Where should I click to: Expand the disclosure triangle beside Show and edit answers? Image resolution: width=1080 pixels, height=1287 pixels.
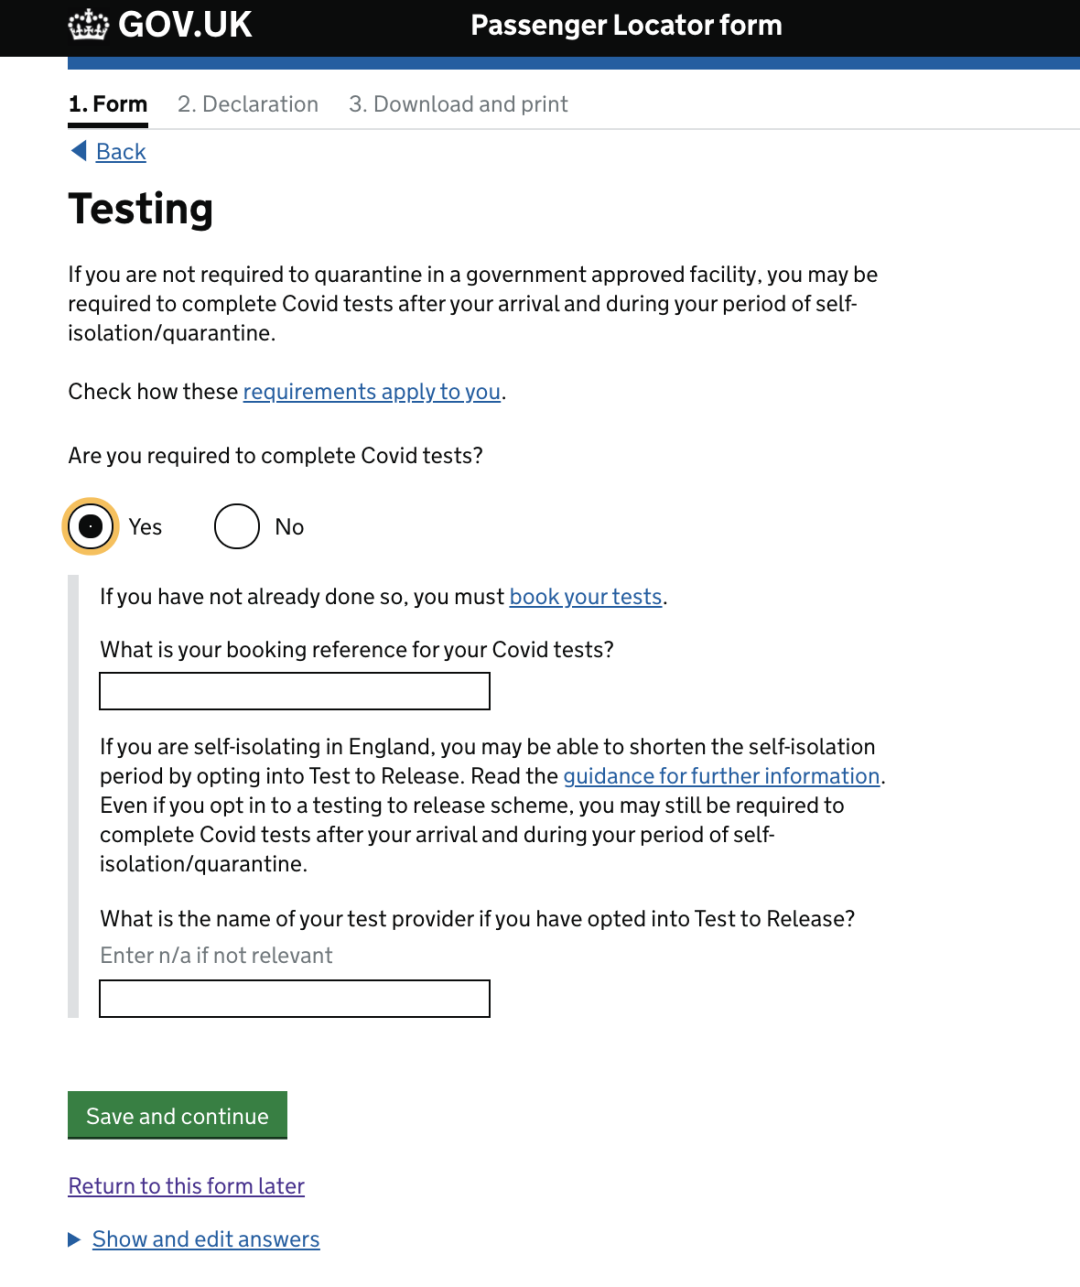74,1240
